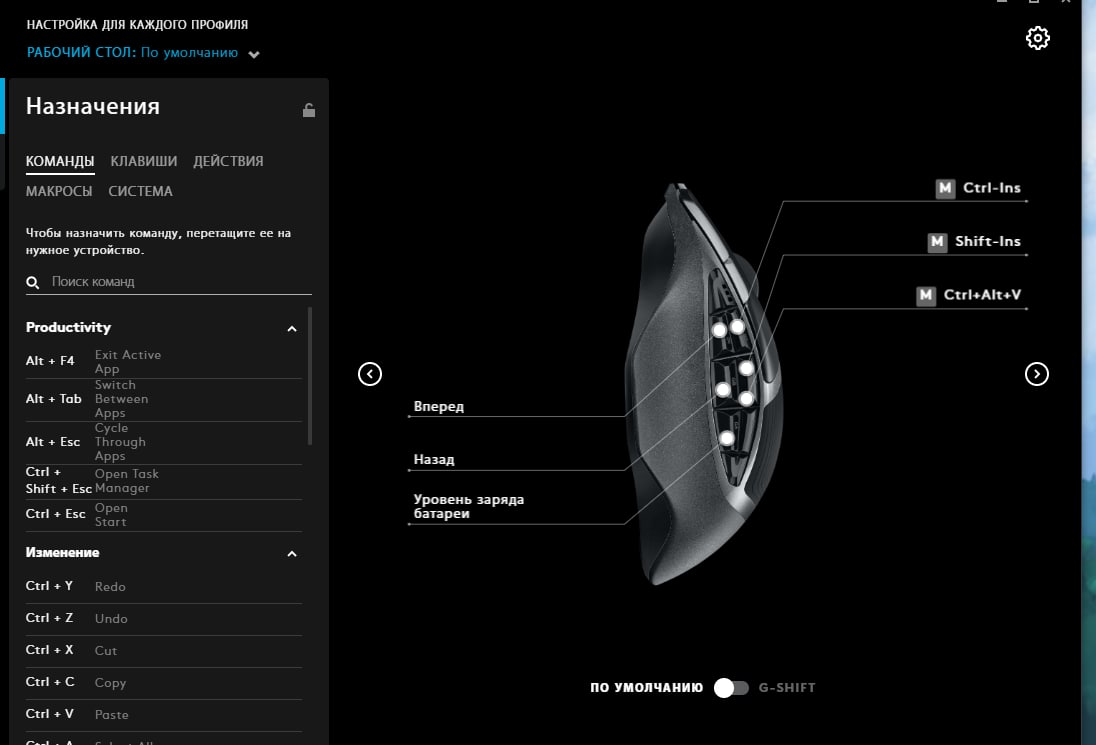1096x745 pixels.
Task: Select Alt + Tab Switch Between Apps command
Action: pos(164,399)
